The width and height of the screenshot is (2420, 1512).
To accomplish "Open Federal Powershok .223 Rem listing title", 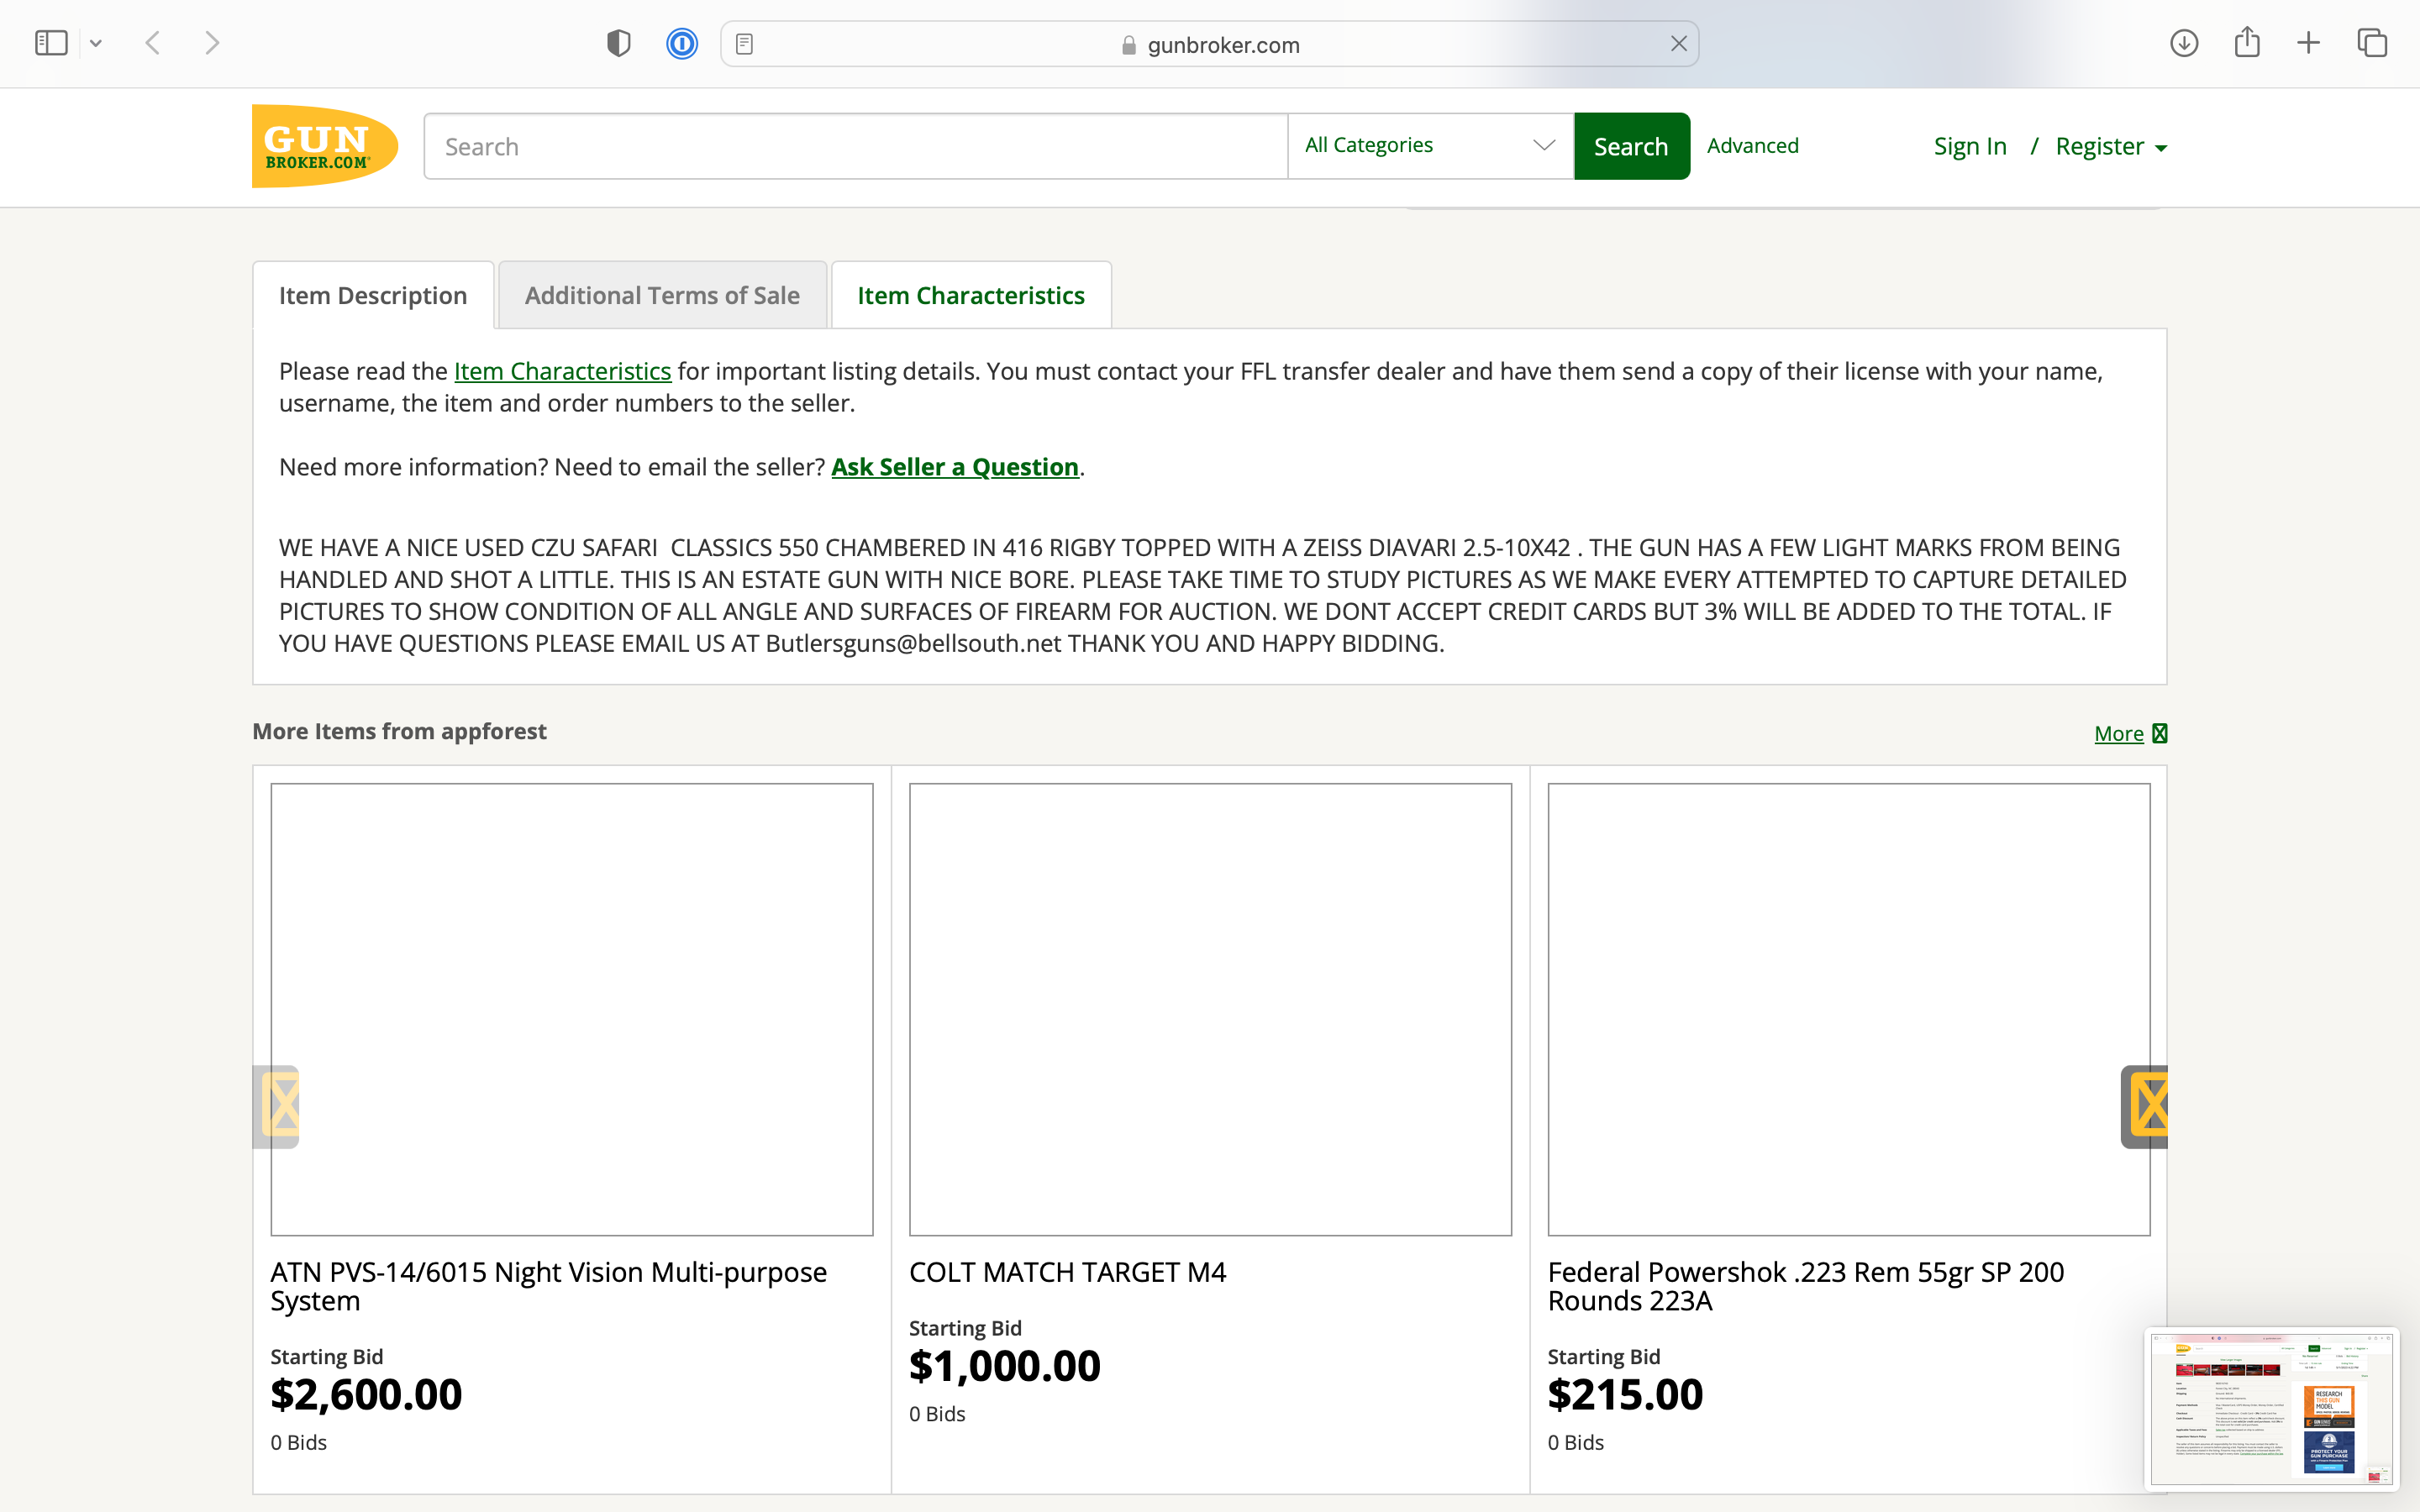I will (x=1806, y=1286).
